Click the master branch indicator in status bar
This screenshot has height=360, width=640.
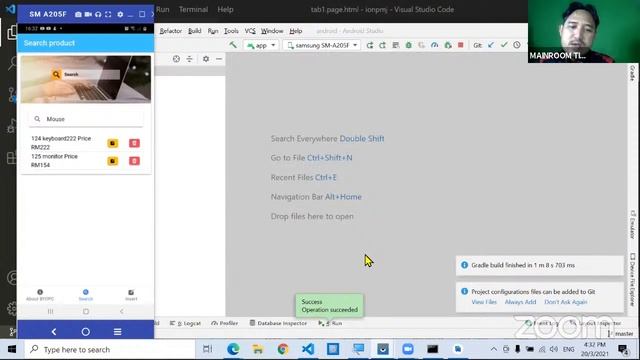click(x=621, y=334)
